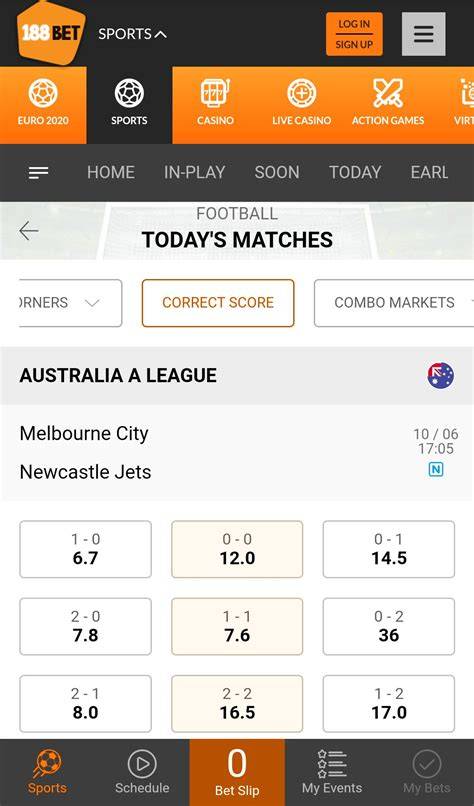Screen dimensions: 474x806
Task: Open the Combo Markets dropdown
Action: [394, 303]
